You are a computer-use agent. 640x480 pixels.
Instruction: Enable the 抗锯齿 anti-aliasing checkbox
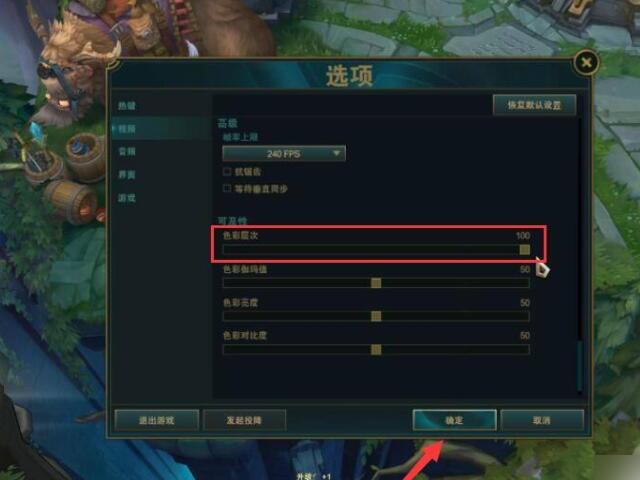227,171
